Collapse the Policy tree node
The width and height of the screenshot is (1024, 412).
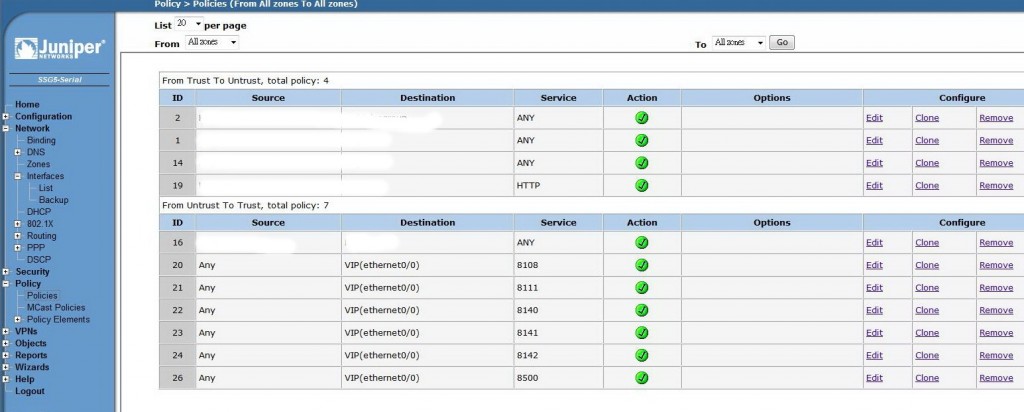5,284
